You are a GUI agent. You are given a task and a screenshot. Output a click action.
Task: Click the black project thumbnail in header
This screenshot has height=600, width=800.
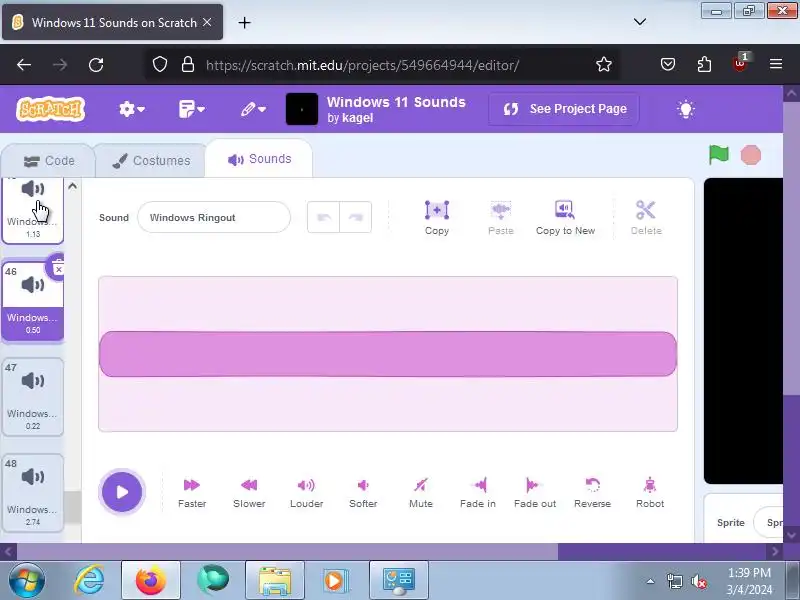[302, 109]
